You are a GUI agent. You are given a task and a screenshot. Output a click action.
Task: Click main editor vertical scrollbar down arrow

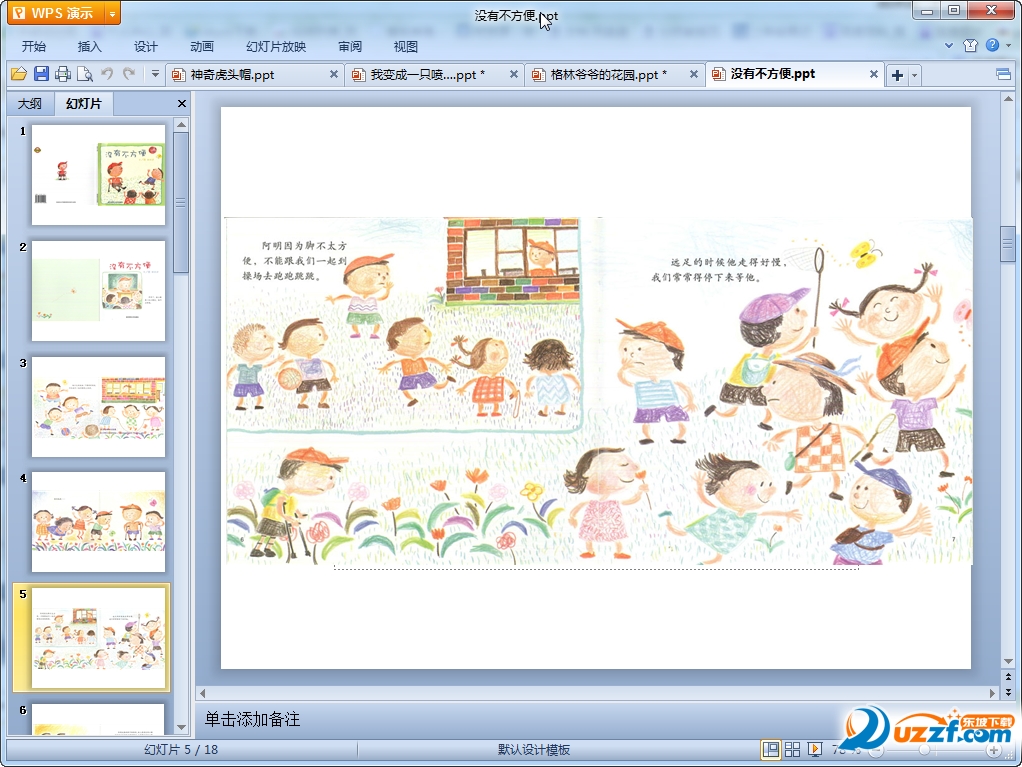pyautogui.click(x=1008, y=661)
